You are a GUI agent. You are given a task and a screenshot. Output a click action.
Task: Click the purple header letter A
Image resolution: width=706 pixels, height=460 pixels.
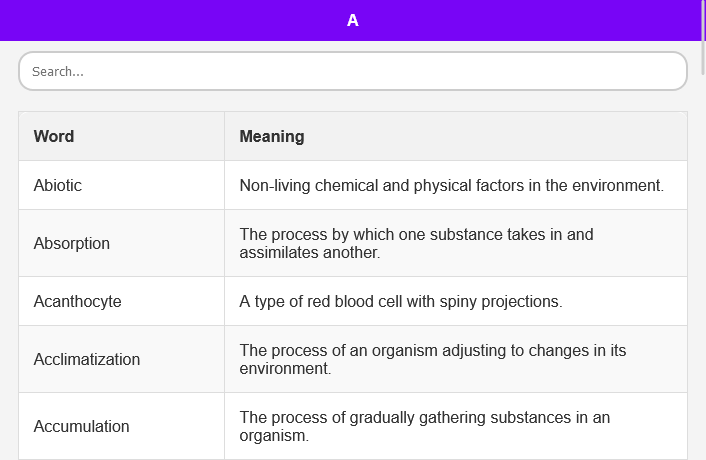click(353, 20)
